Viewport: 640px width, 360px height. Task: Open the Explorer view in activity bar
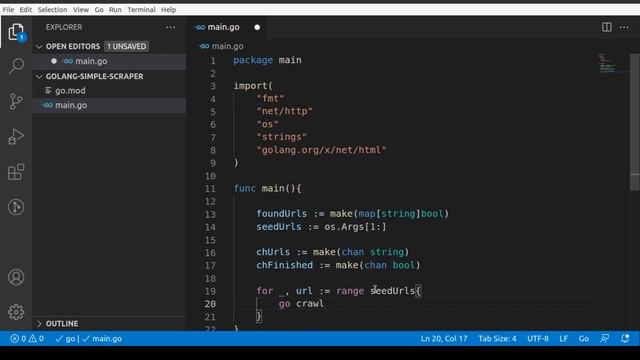pos(16,31)
